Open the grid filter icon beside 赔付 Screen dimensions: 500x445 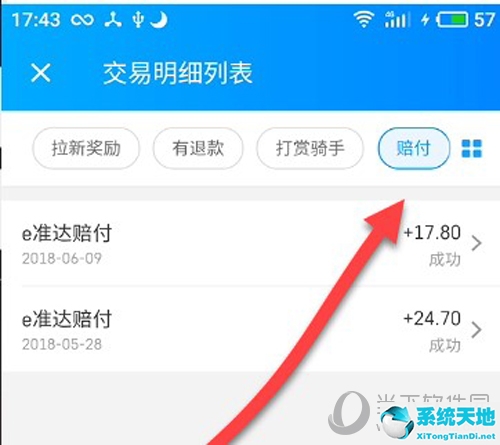tap(471, 148)
